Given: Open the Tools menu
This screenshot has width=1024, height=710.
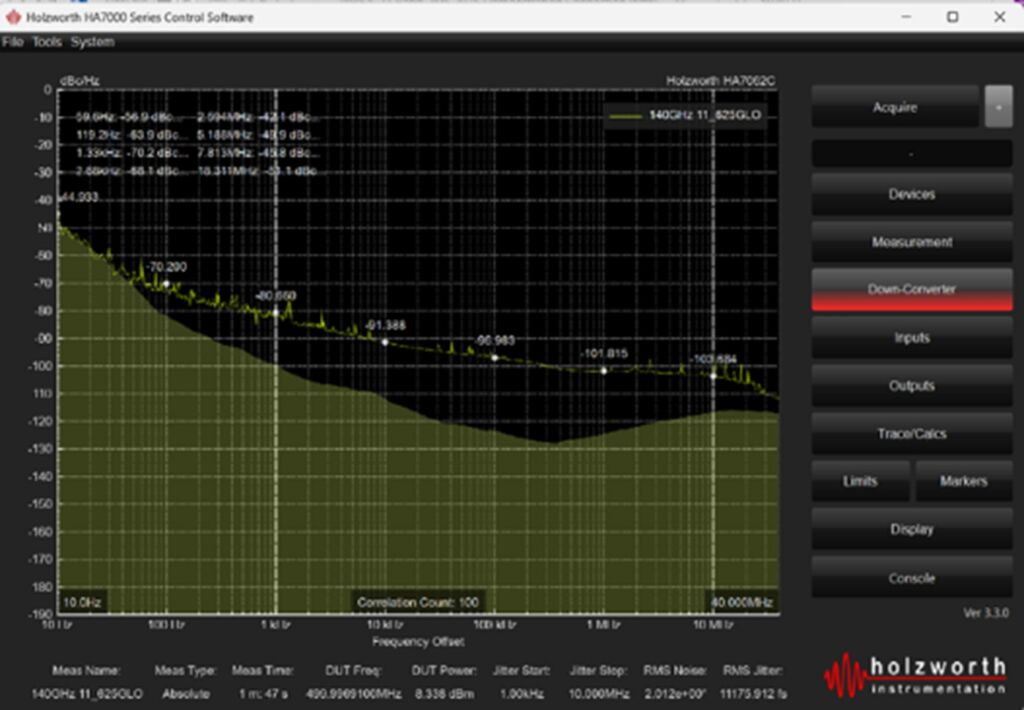Looking at the screenshot, I should click(46, 42).
